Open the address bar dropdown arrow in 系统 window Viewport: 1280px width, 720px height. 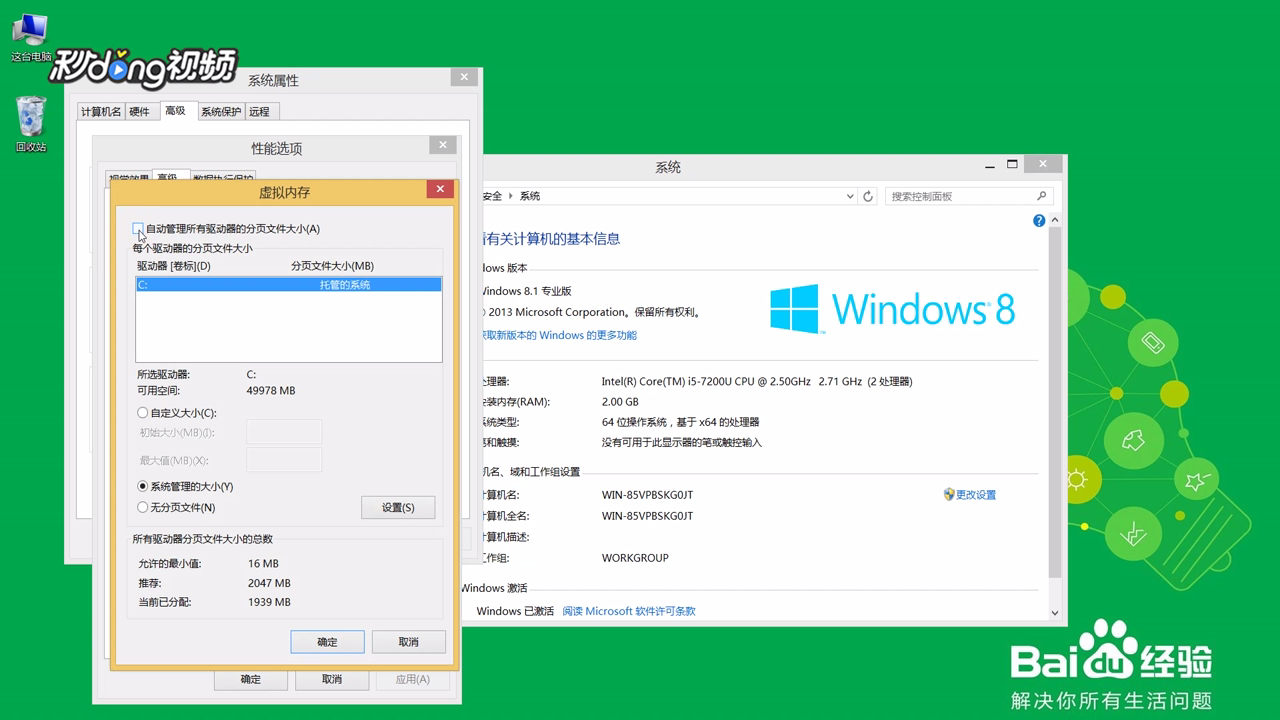(x=850, y=196)
